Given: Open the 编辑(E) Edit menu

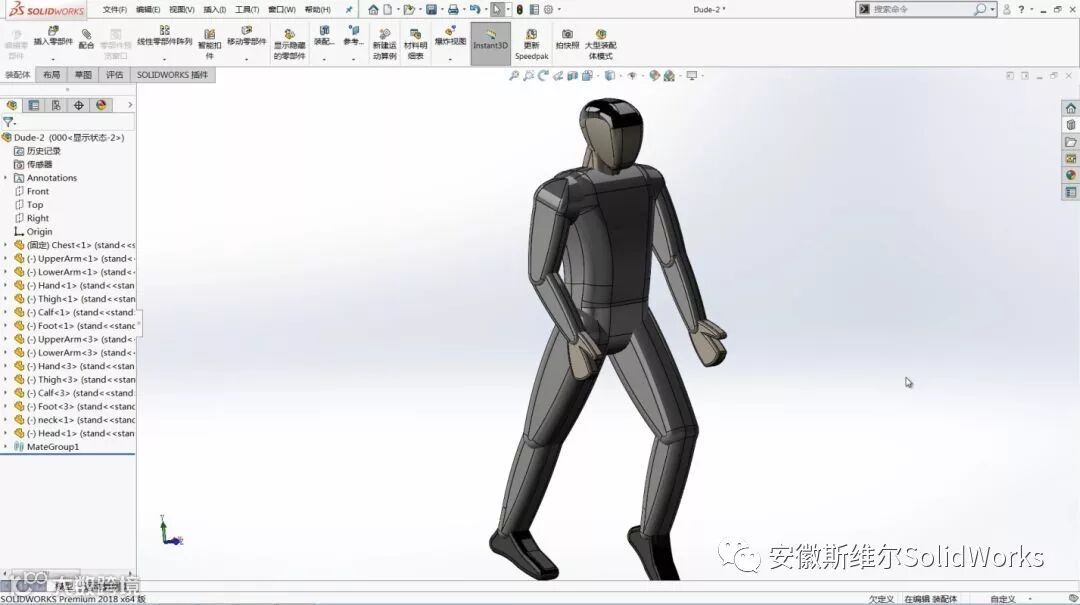Looking at the screenshot, I should (148, 10).
